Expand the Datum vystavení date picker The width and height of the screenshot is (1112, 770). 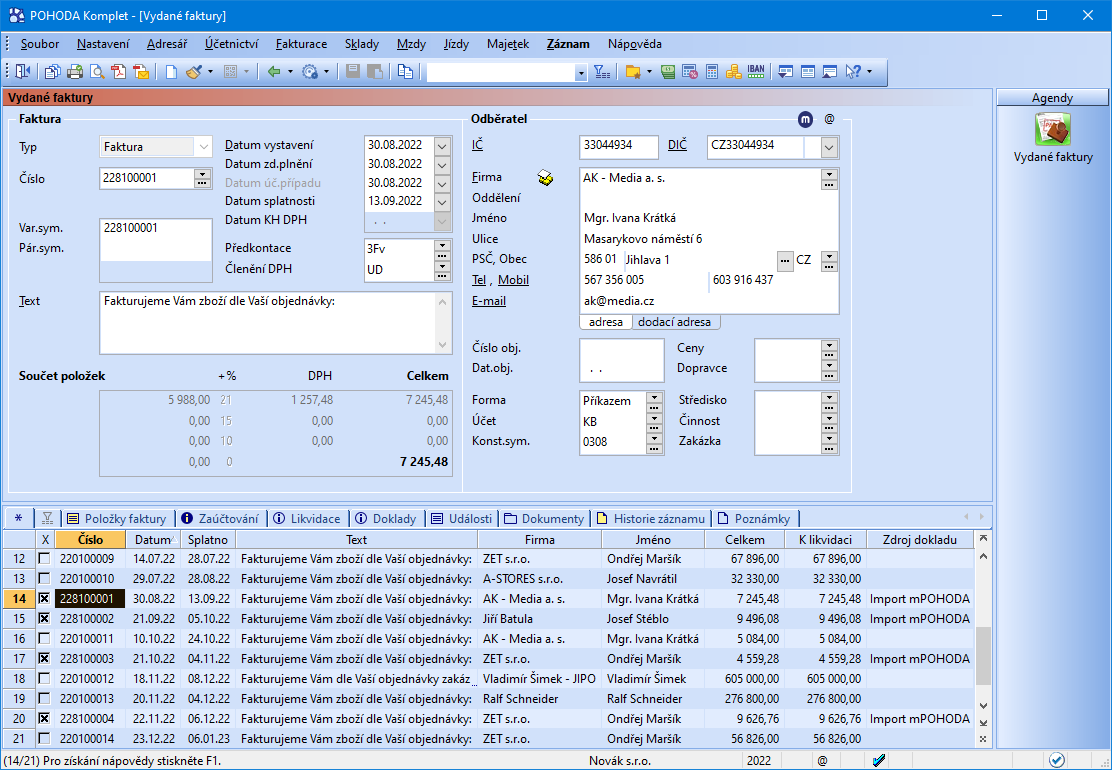[442, 145]
